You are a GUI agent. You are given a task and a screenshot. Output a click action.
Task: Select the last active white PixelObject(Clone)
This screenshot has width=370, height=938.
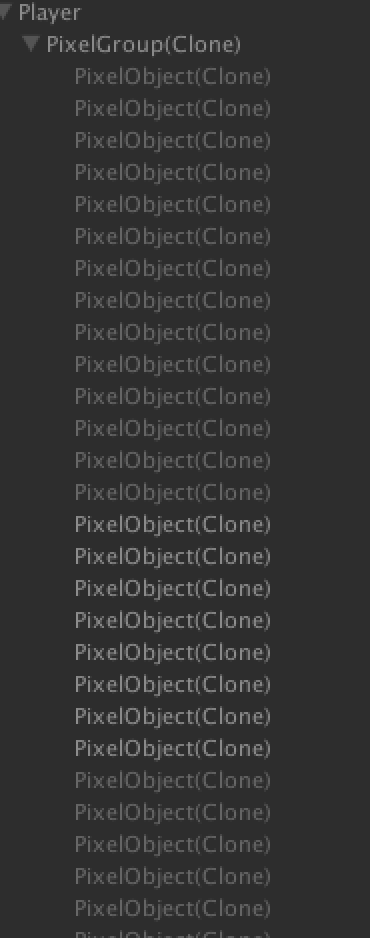[173, 749]
